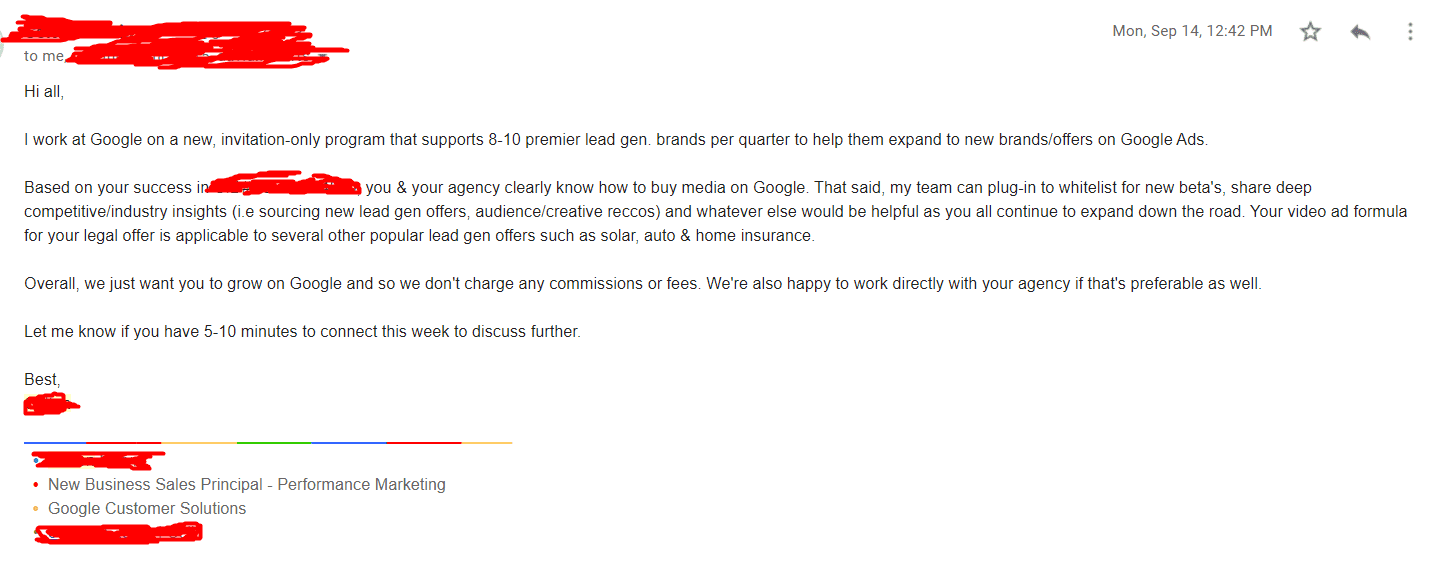Viewport: 1429px width, 561px height.
Task: Star this email message
Action: pos(1310,32)
